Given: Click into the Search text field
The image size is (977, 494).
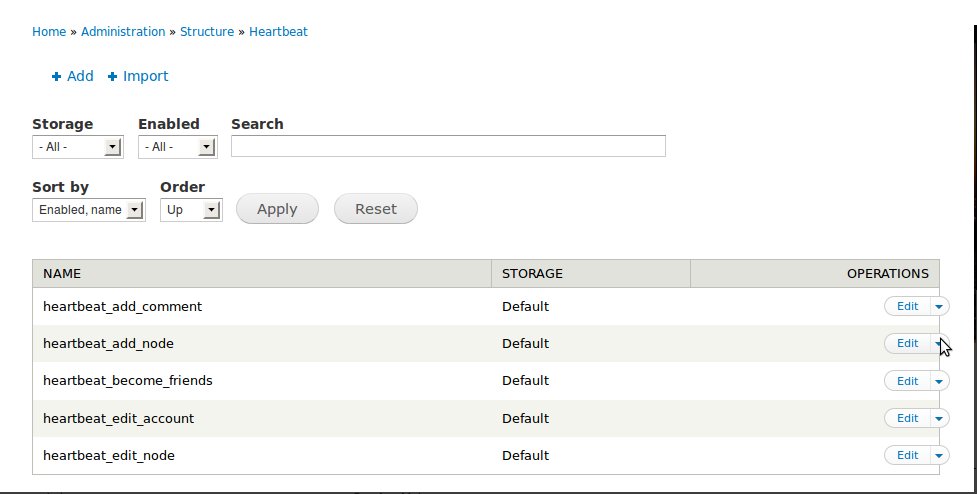Looking at the screenshot, I should pyautogui.click(x=448, y=146).
